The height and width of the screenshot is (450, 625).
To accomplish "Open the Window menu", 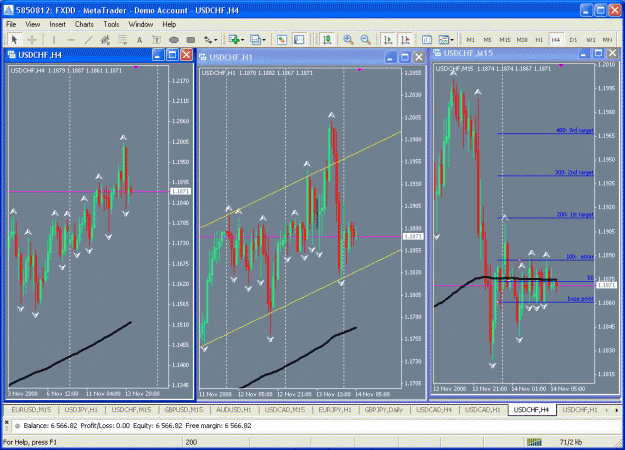I will pyautogui.click(x=141, y=24).
